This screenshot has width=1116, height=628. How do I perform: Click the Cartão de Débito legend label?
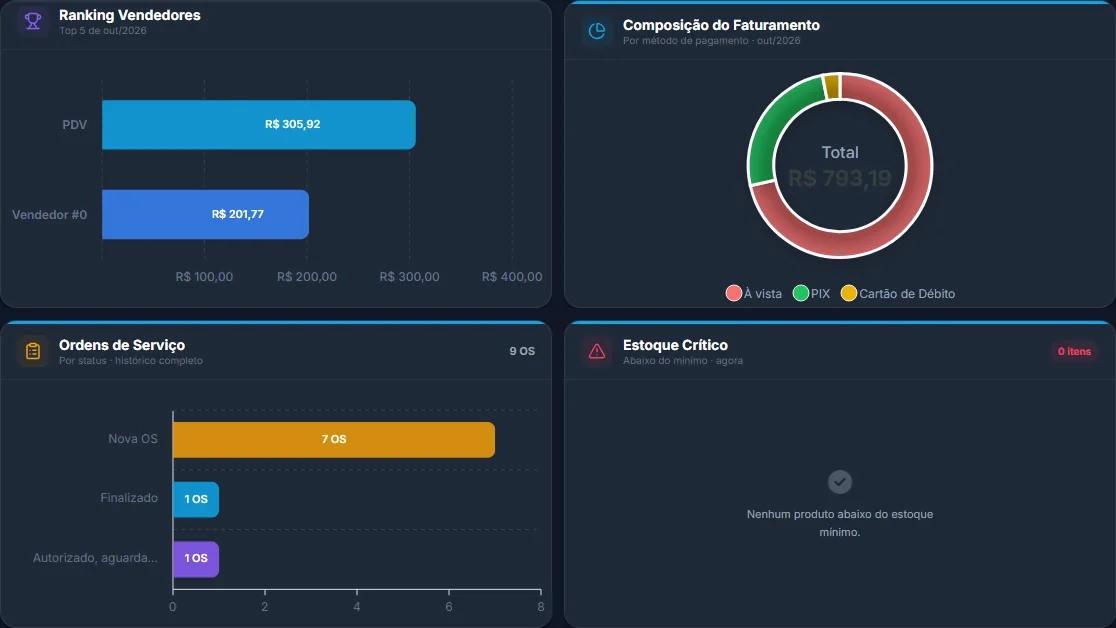(x=907, y=293)
